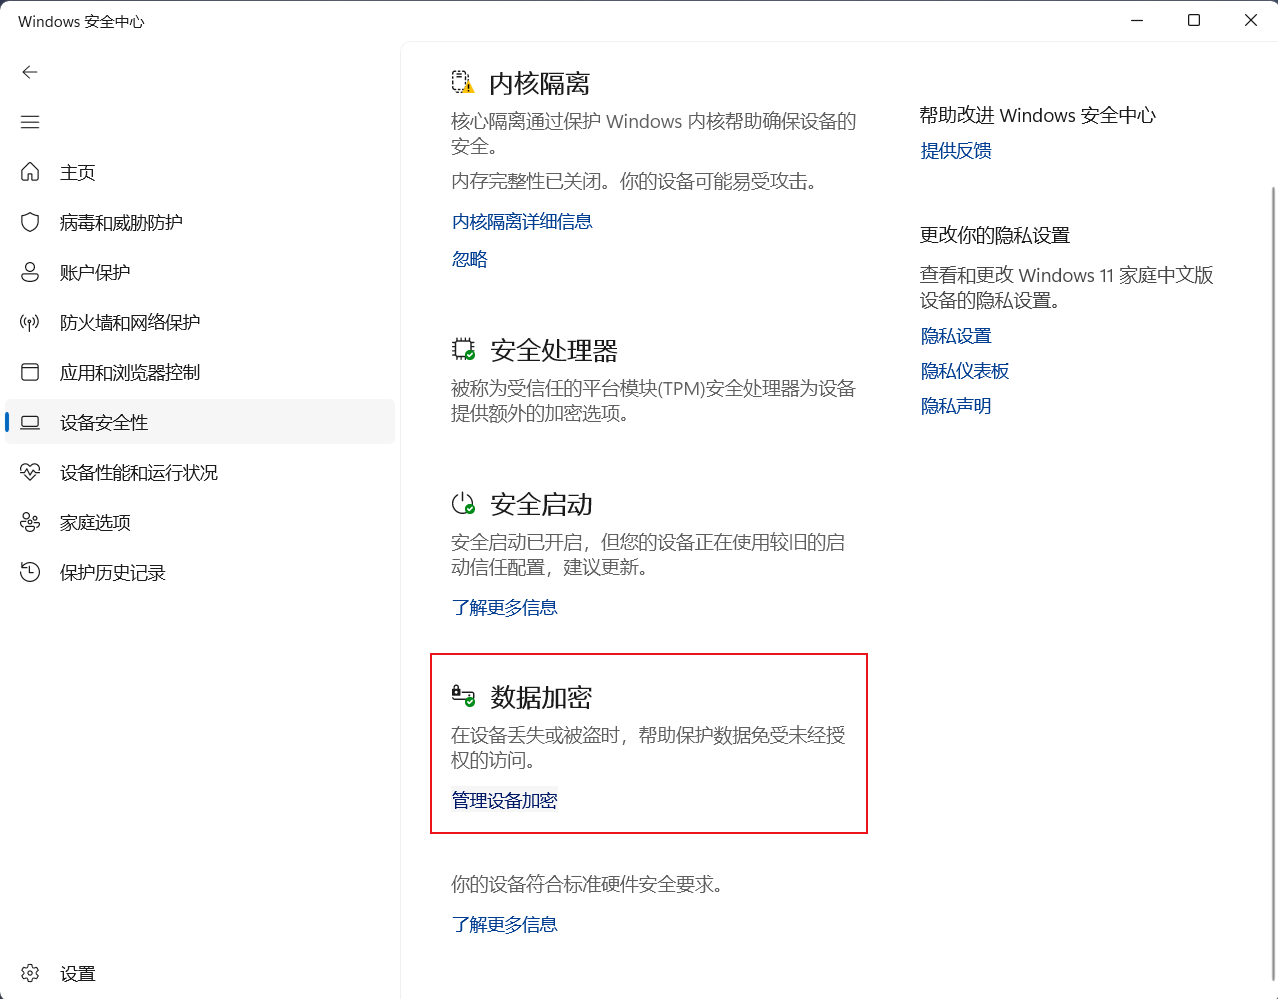
Task: Minimize the Windows 安全中心 window
Action: (1137, 20)
